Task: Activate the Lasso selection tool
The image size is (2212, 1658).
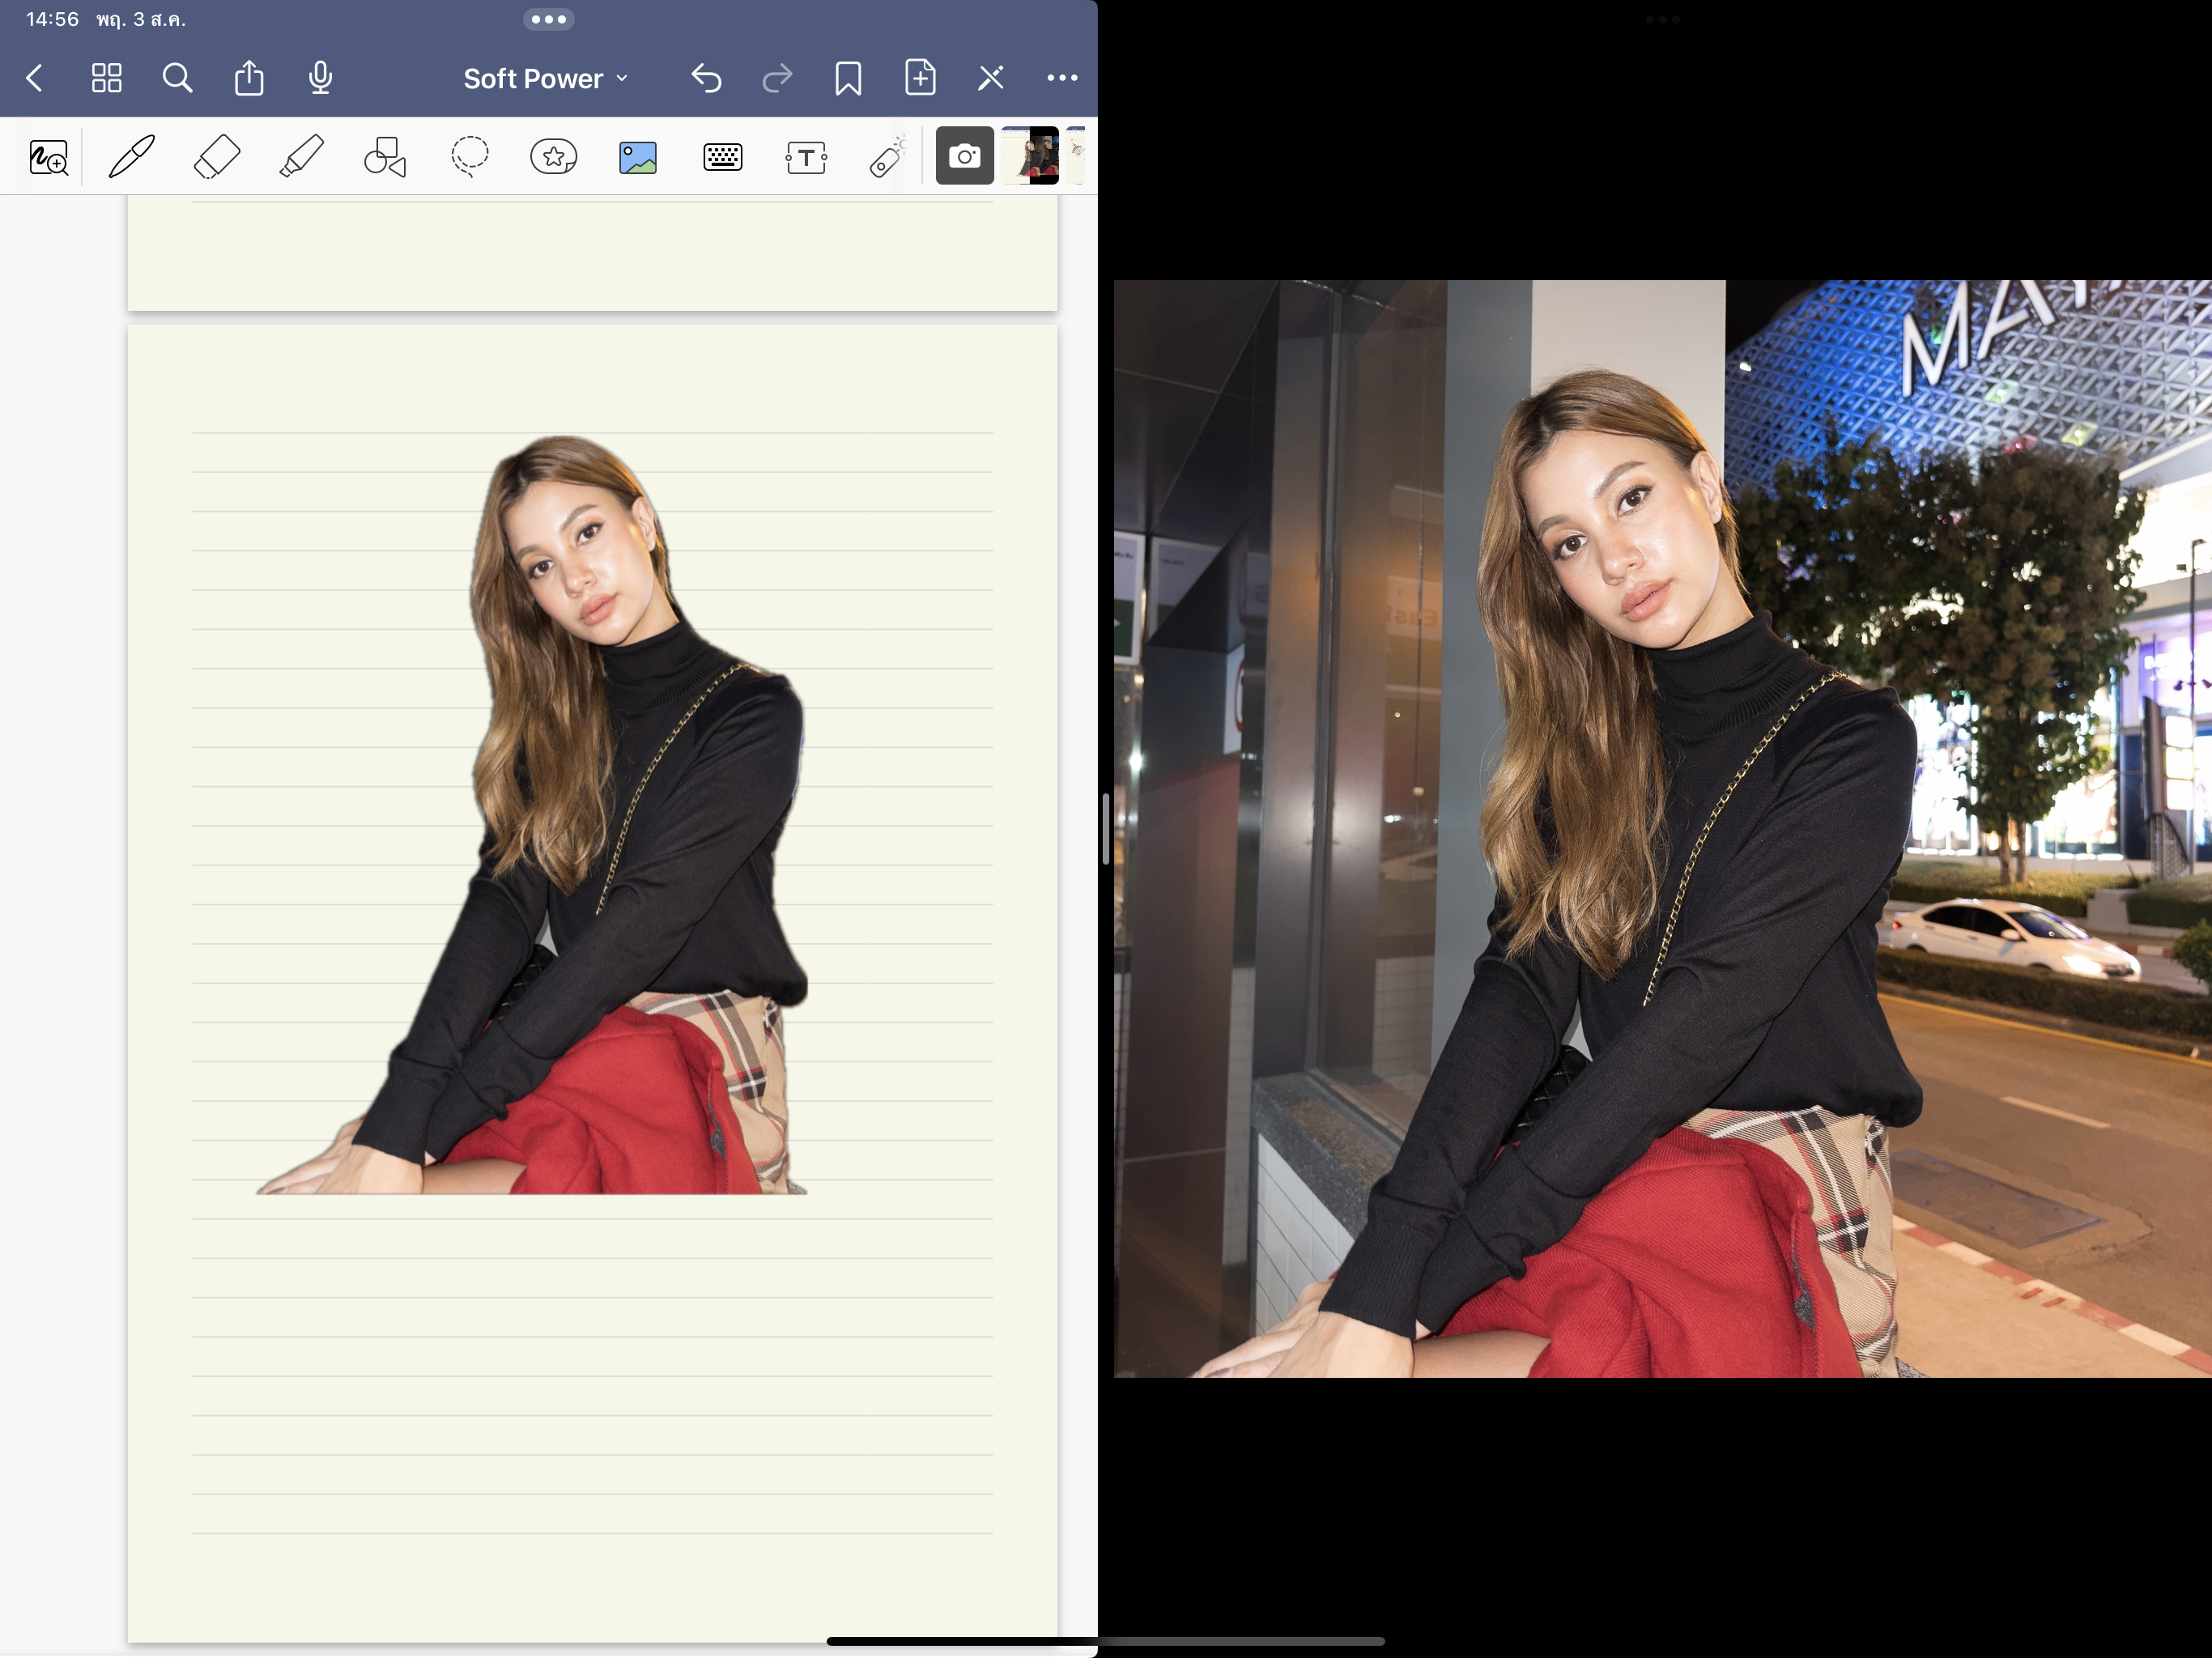Action: click(469, 157)
